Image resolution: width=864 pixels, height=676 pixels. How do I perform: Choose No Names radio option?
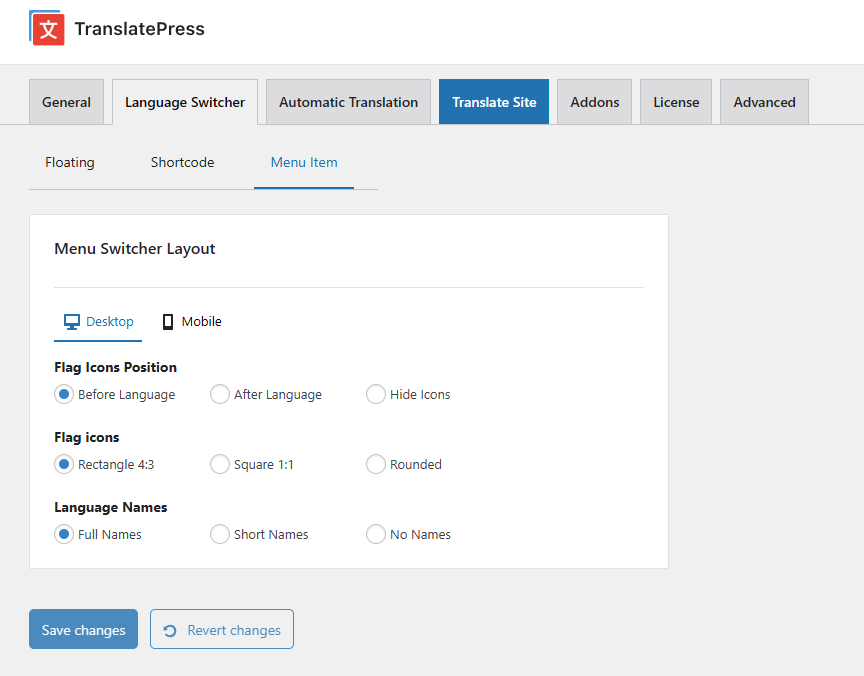(376, 534)
